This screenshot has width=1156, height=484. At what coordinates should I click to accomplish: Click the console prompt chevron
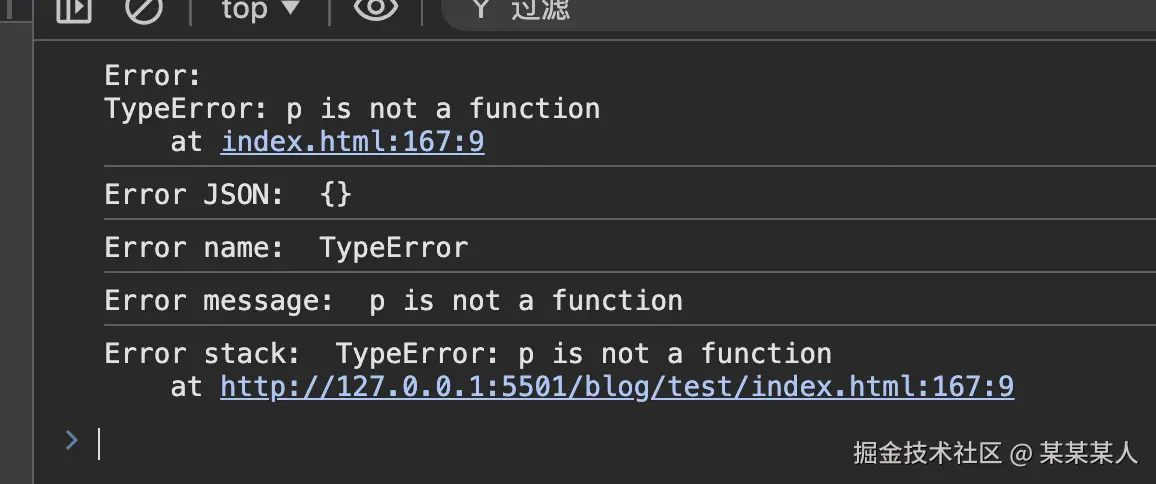pyautogui.click(x=71, y=440)
